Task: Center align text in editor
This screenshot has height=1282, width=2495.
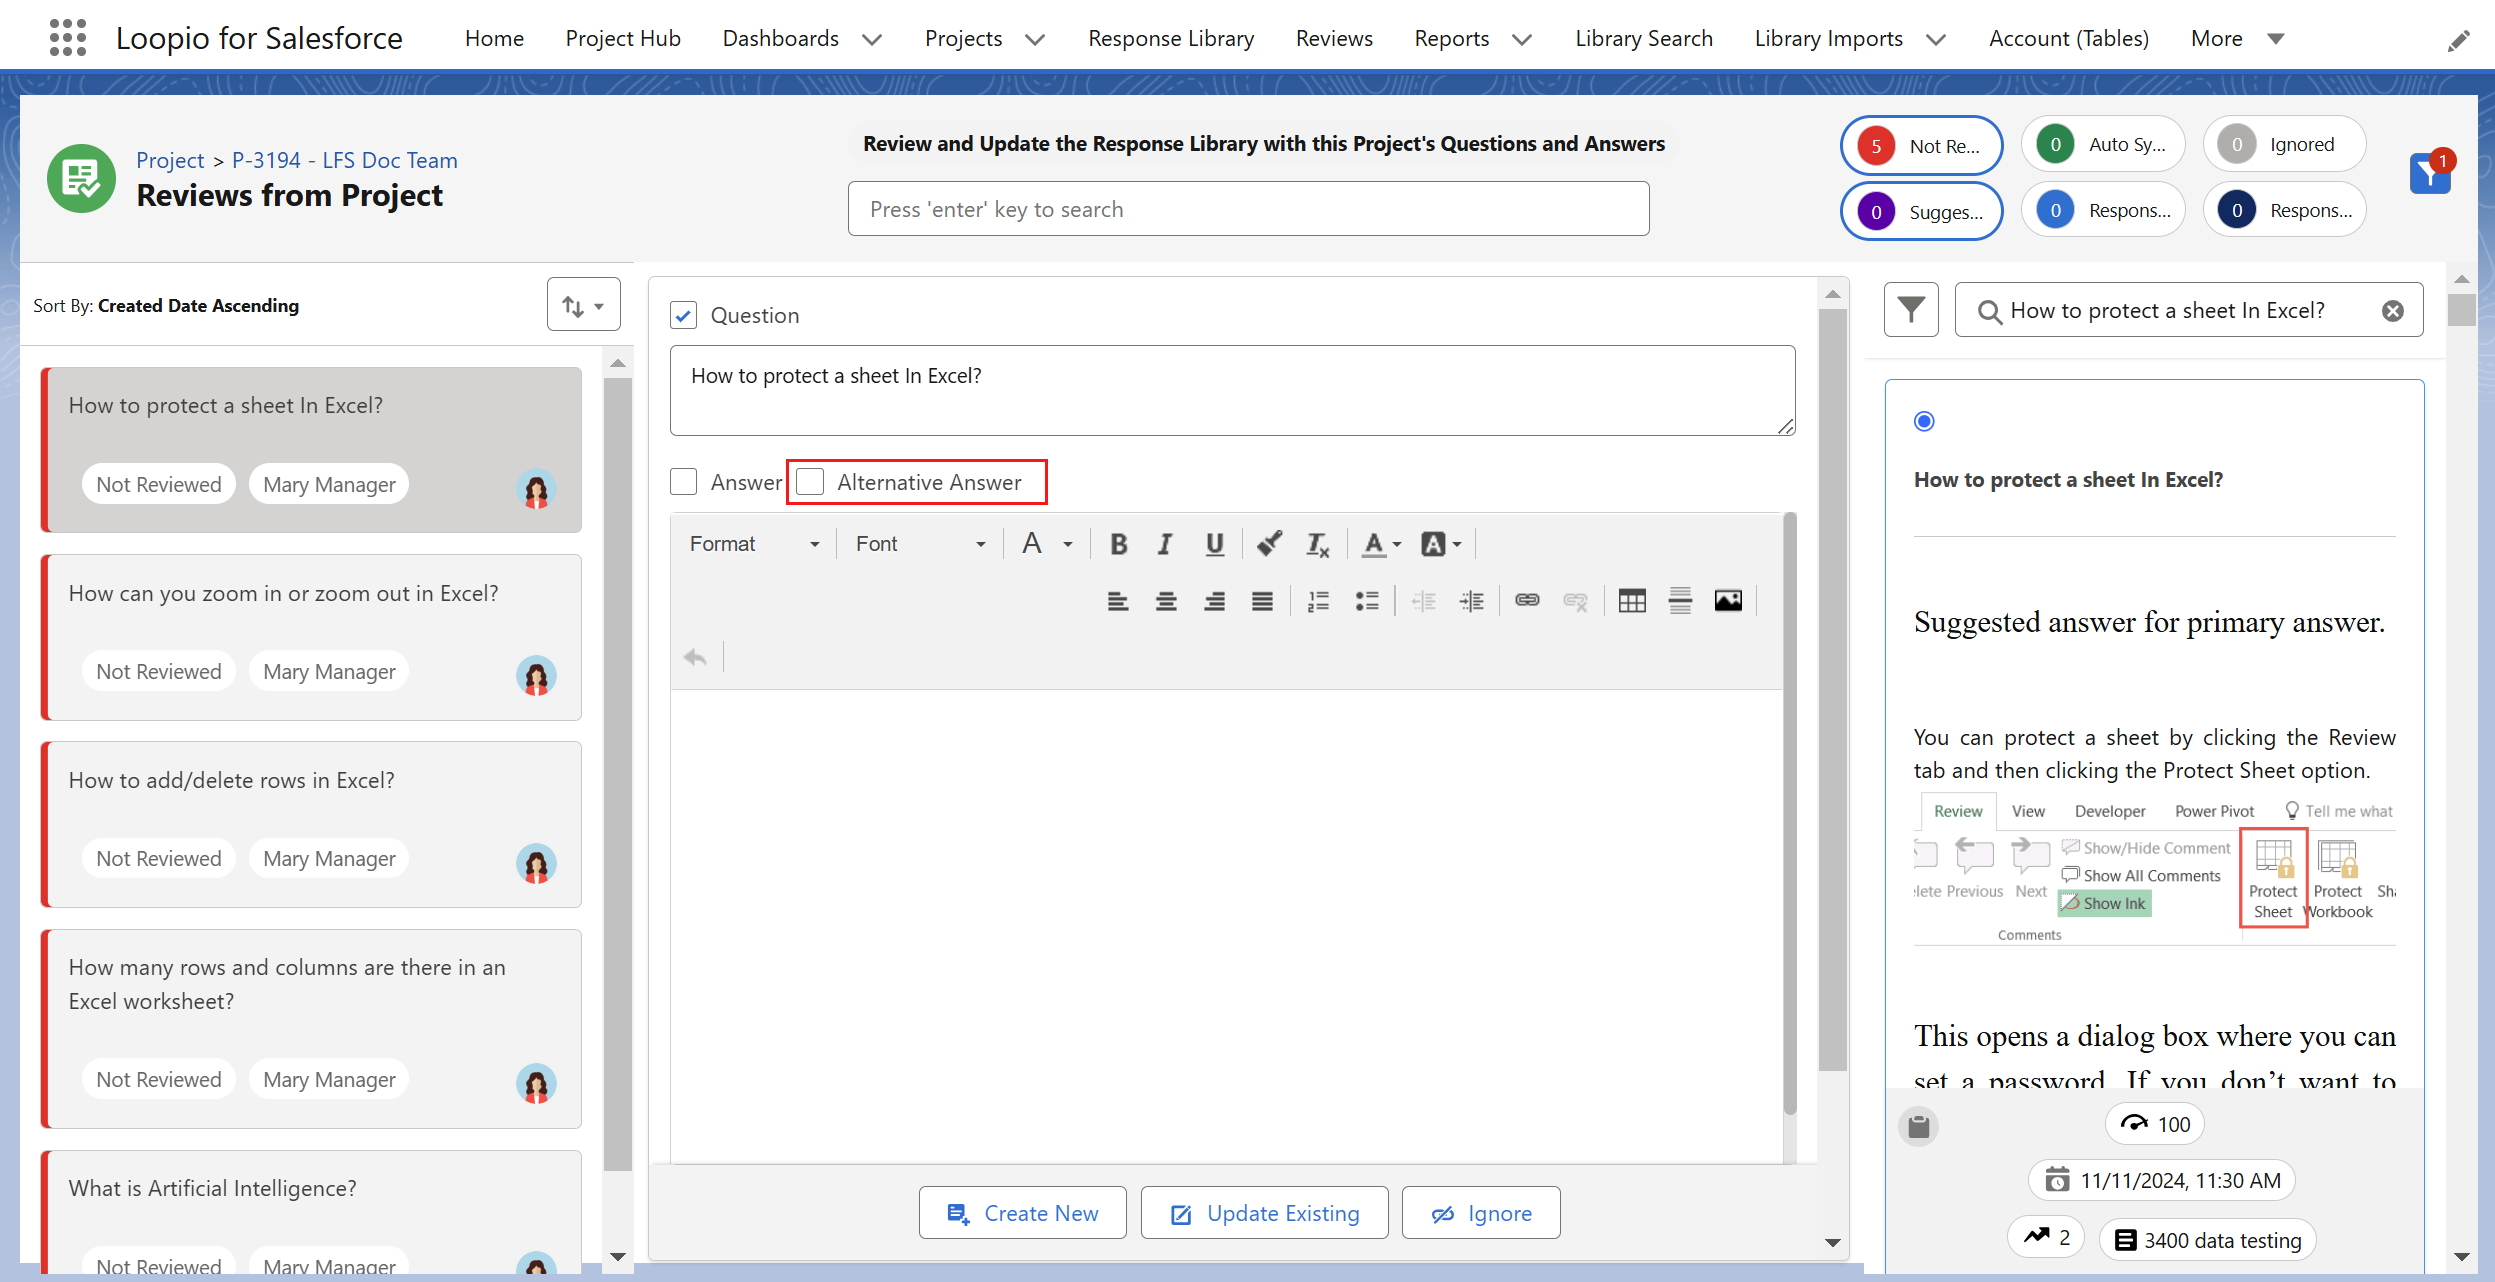Action: point(1166,601)
